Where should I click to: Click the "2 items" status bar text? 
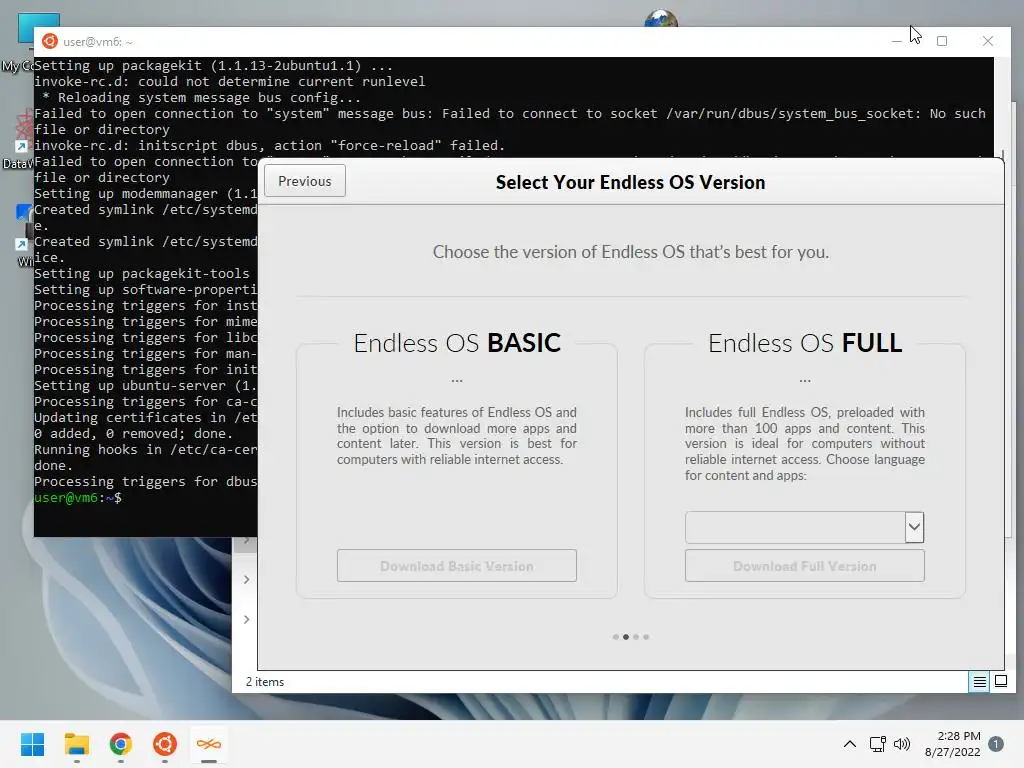[264, 682]
